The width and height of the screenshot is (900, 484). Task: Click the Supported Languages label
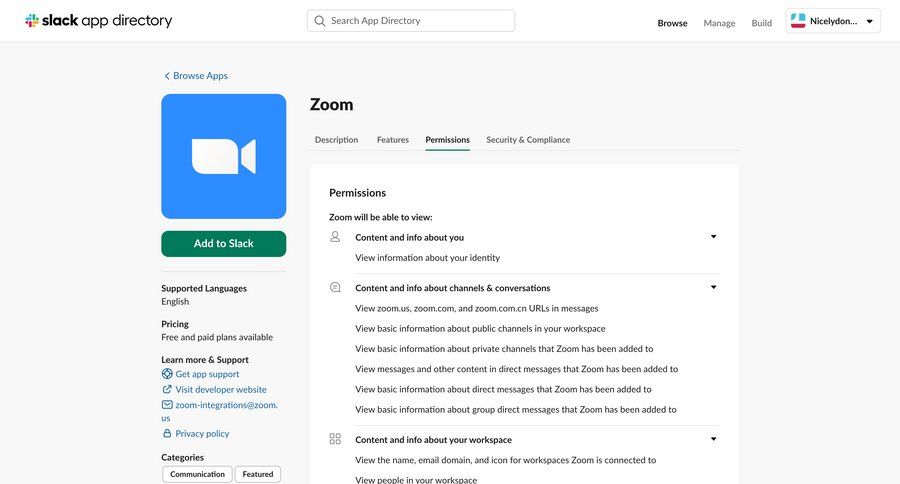204,288
